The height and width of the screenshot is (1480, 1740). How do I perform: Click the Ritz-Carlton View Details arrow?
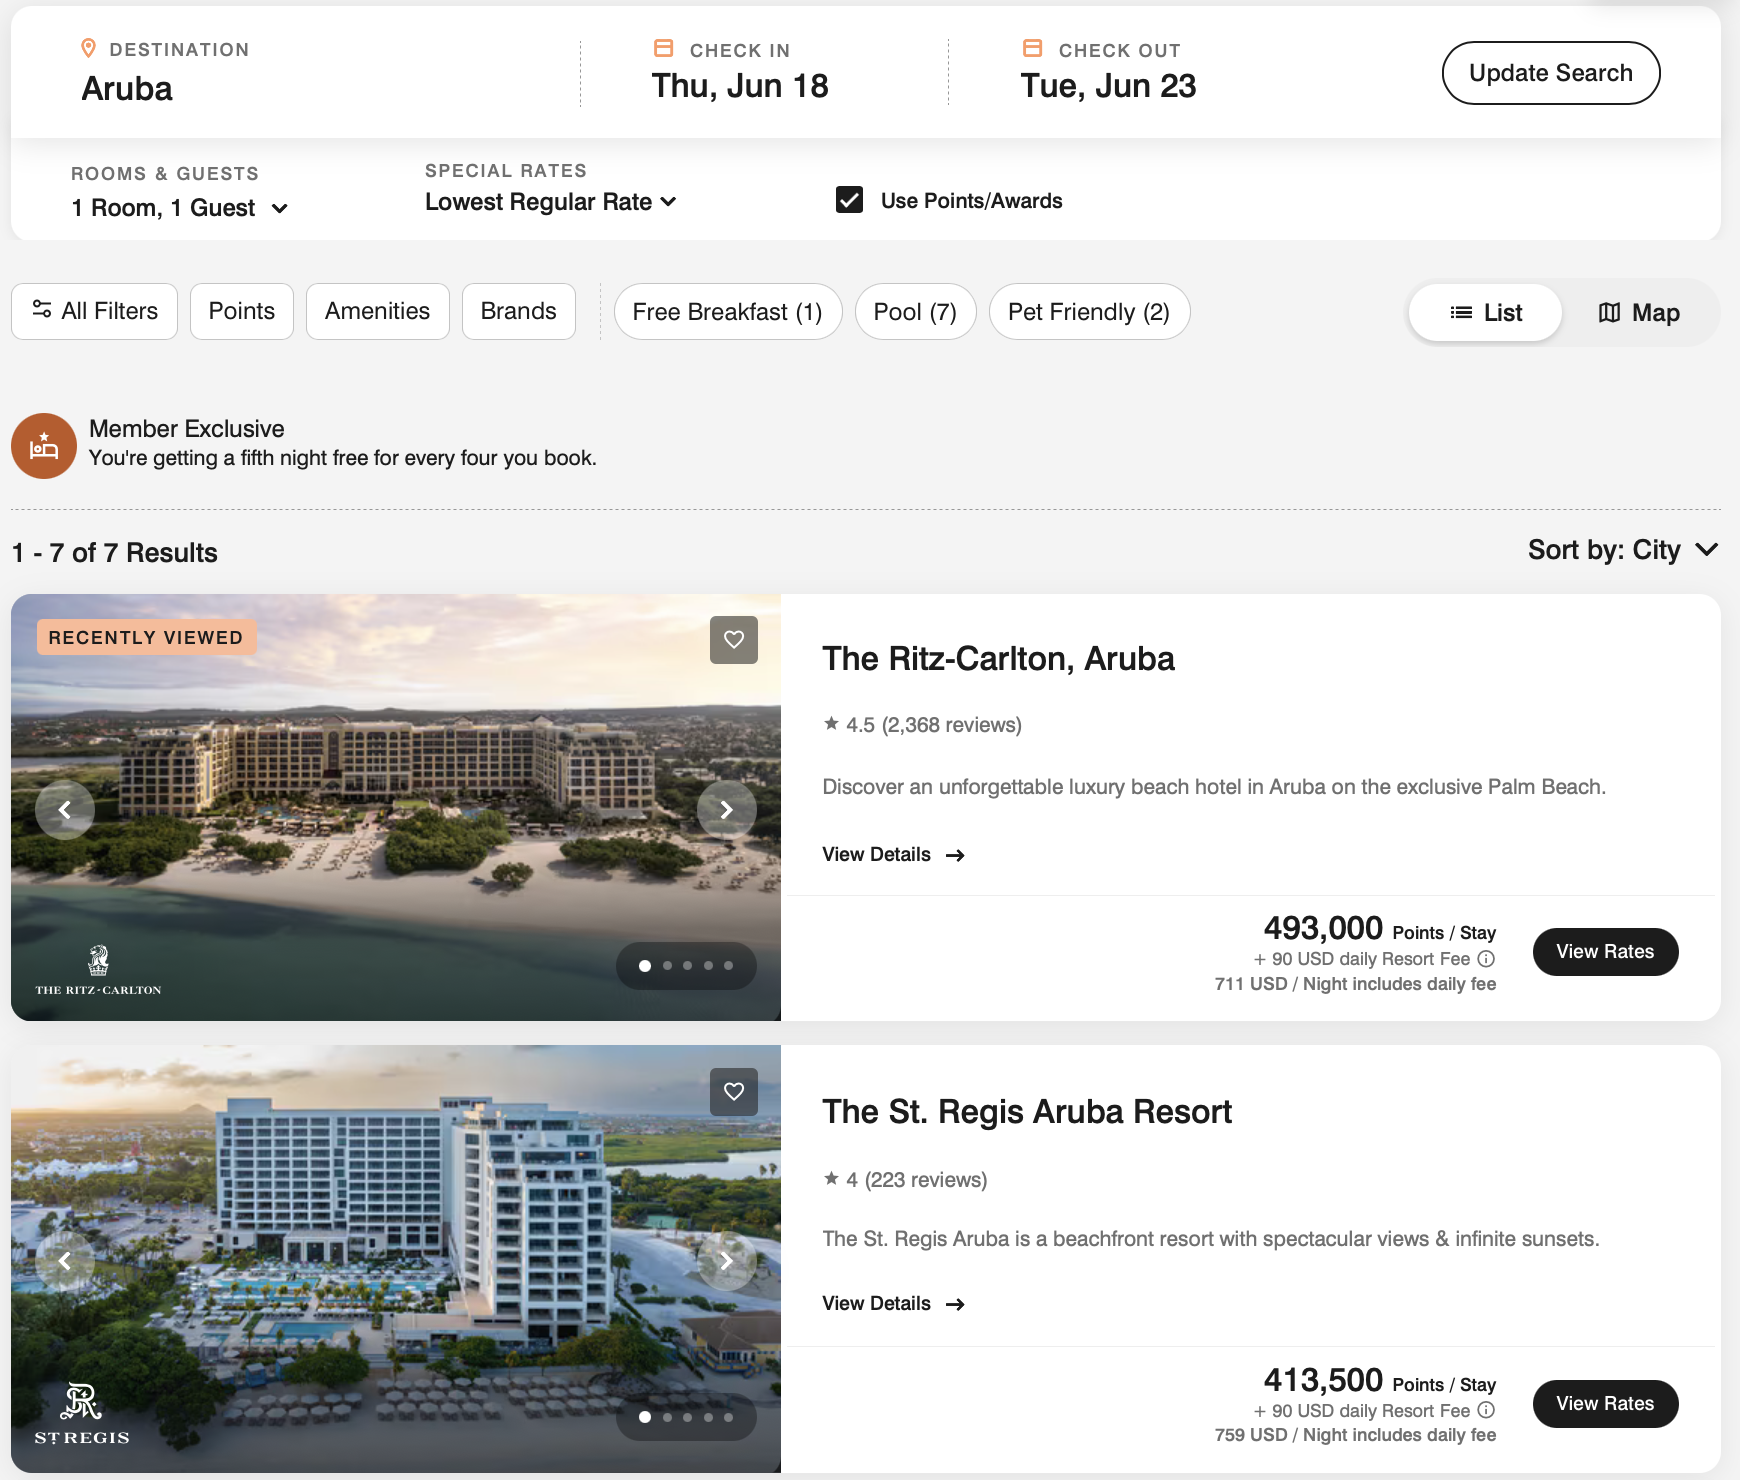(955, 855)
